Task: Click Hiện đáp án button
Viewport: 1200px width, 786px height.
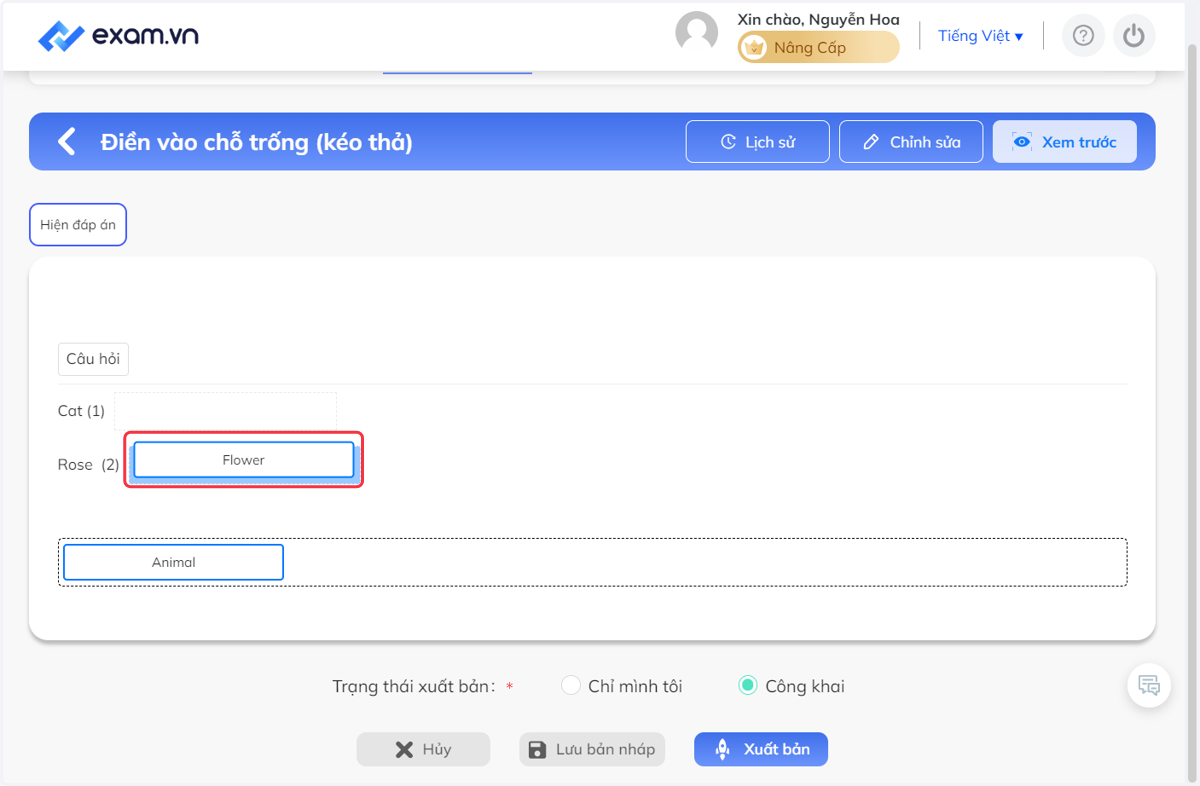Action: click(78, 225)
